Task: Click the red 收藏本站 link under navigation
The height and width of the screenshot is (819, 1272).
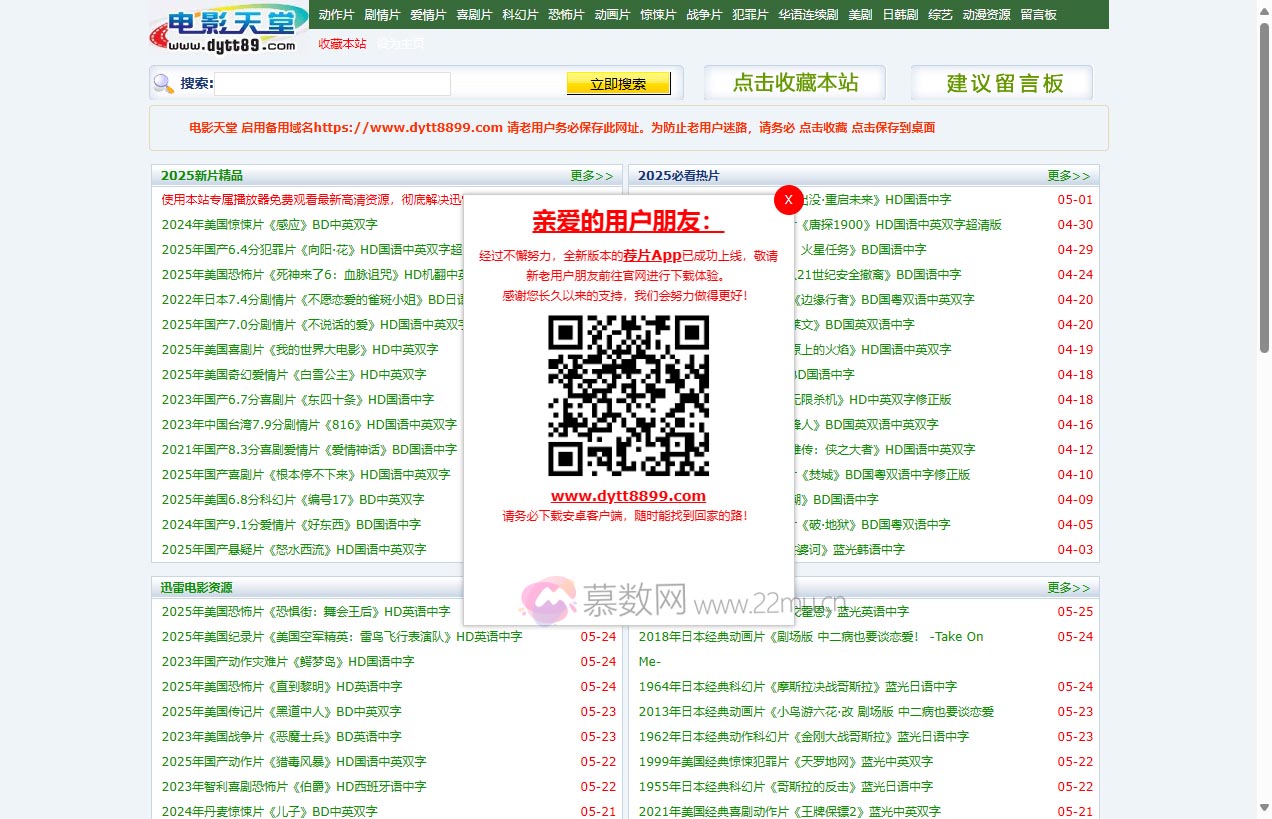Action: (x=342, y=44)
